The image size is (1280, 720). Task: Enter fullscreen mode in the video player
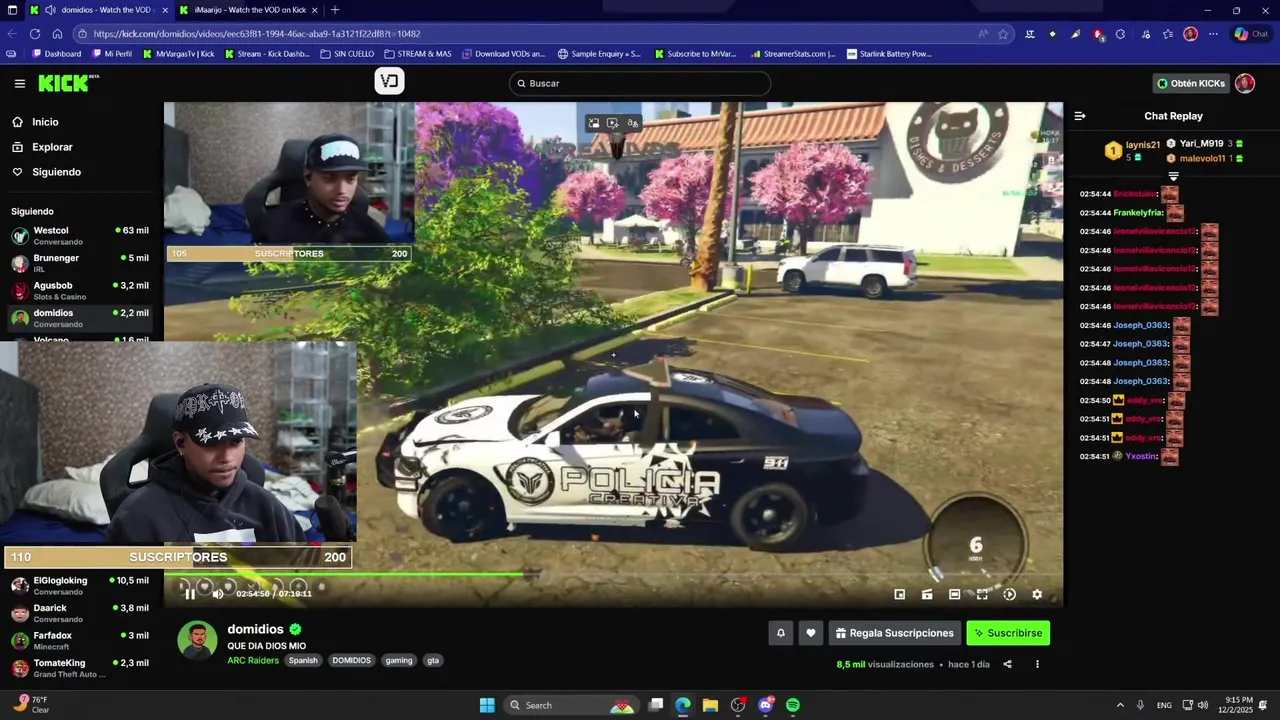[x=982, y=594]
